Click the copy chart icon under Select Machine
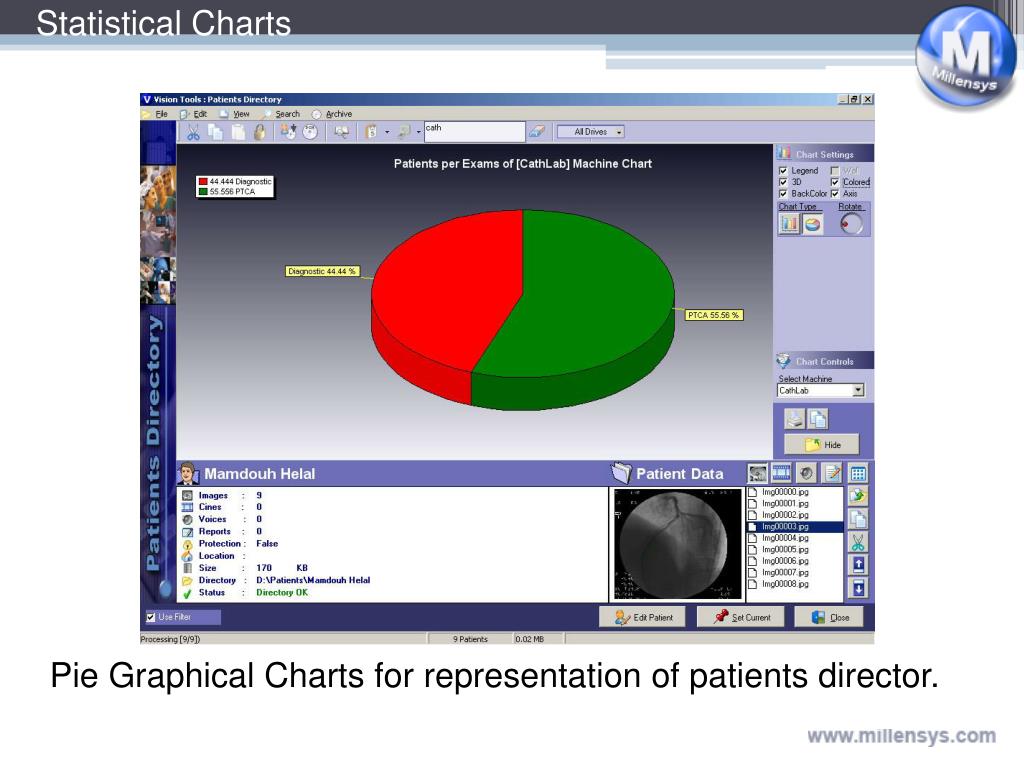1024x768 pixels. tap(818, 419)
